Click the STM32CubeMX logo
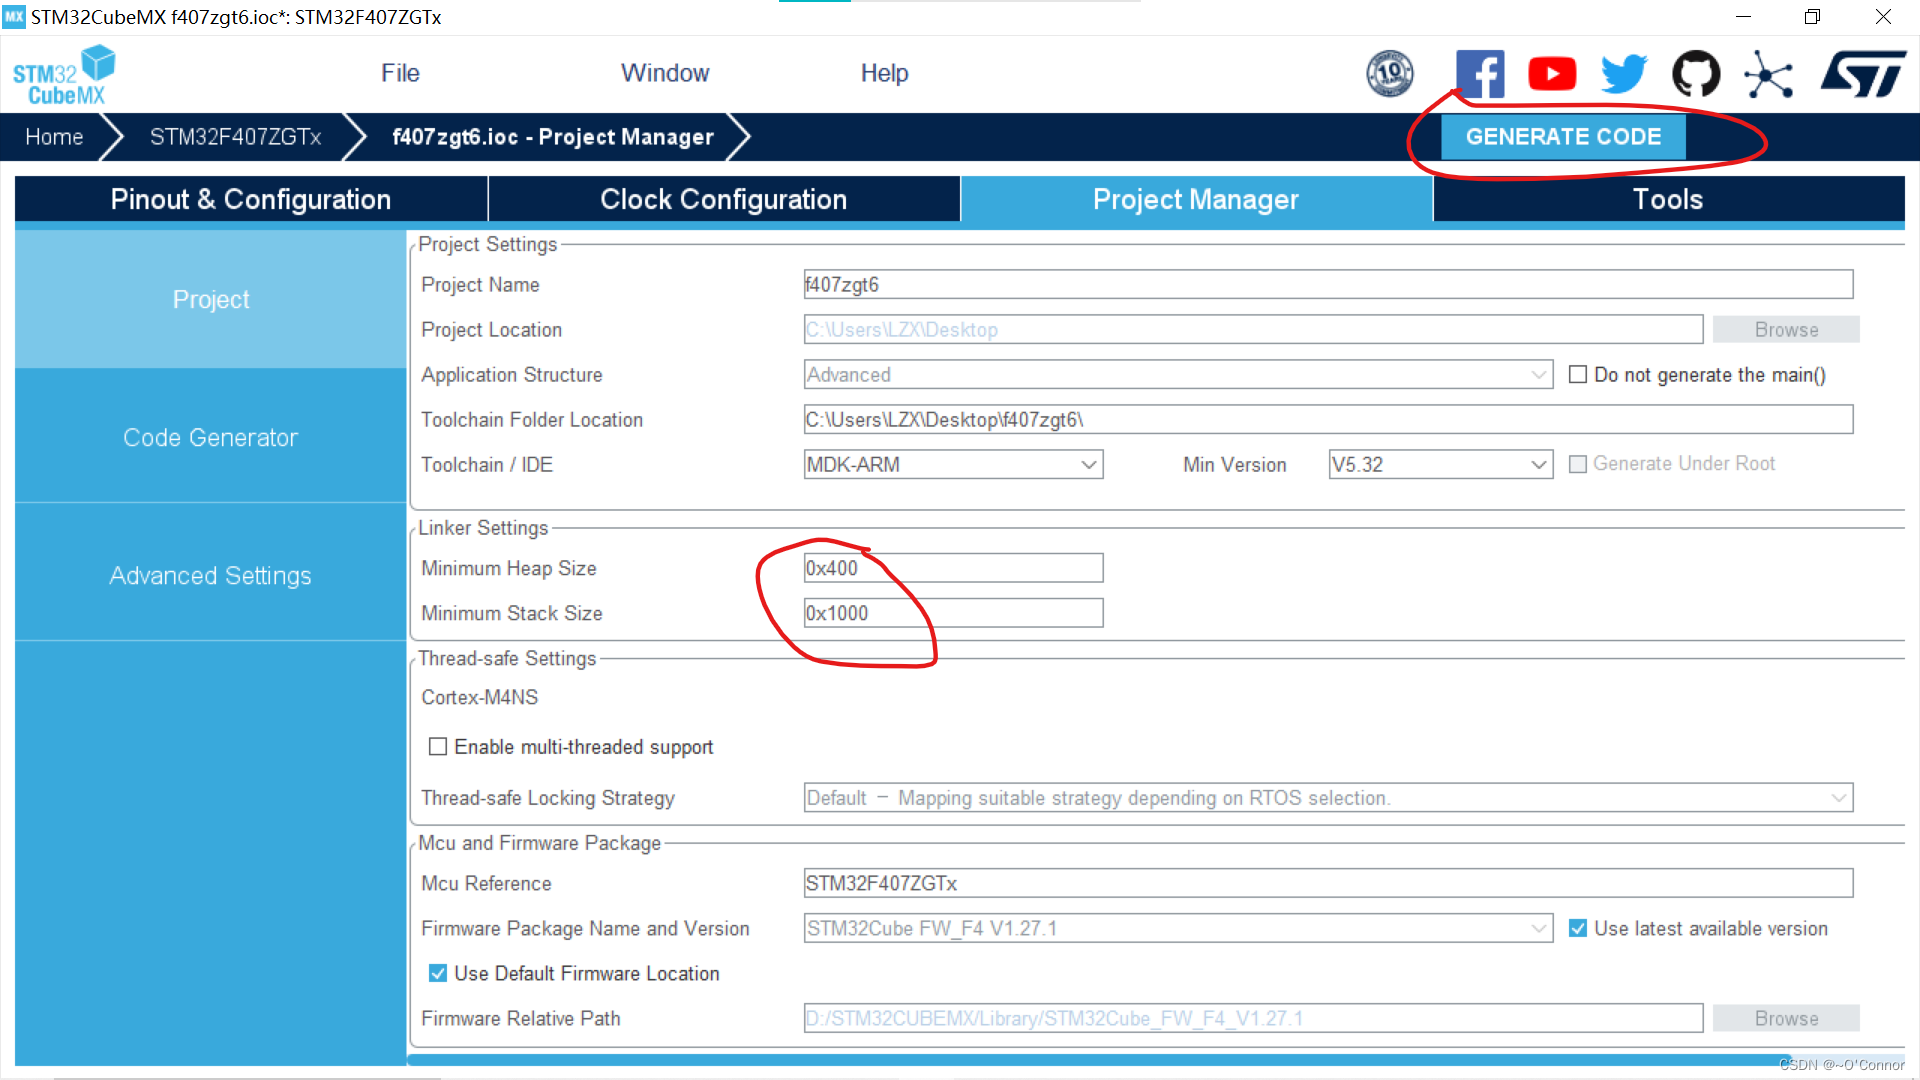Screen dimensions: 1920x1080 tap(64, 75)
